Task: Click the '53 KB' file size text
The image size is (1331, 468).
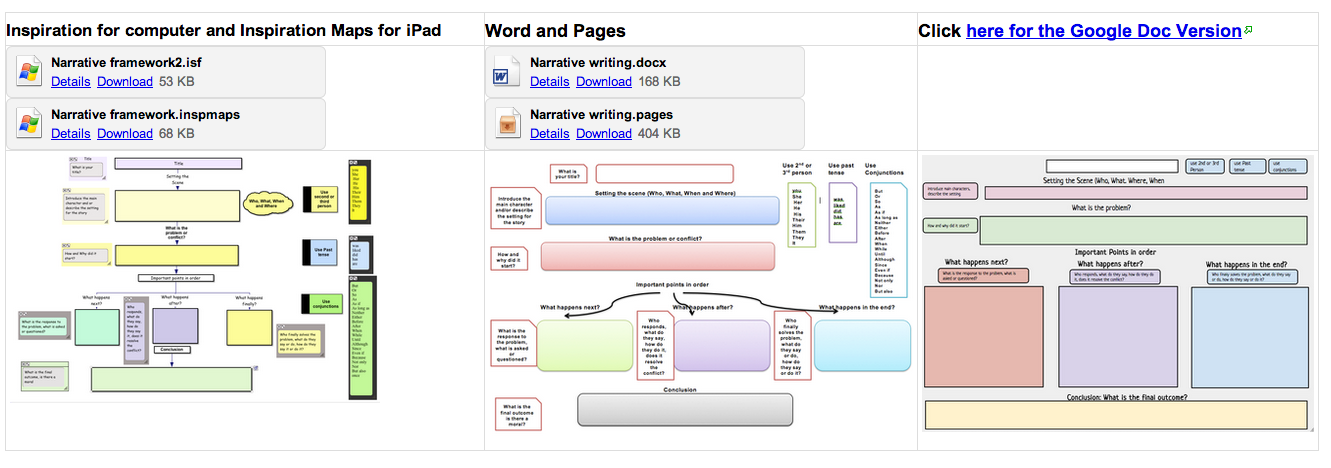Action: tap(177, 81)
